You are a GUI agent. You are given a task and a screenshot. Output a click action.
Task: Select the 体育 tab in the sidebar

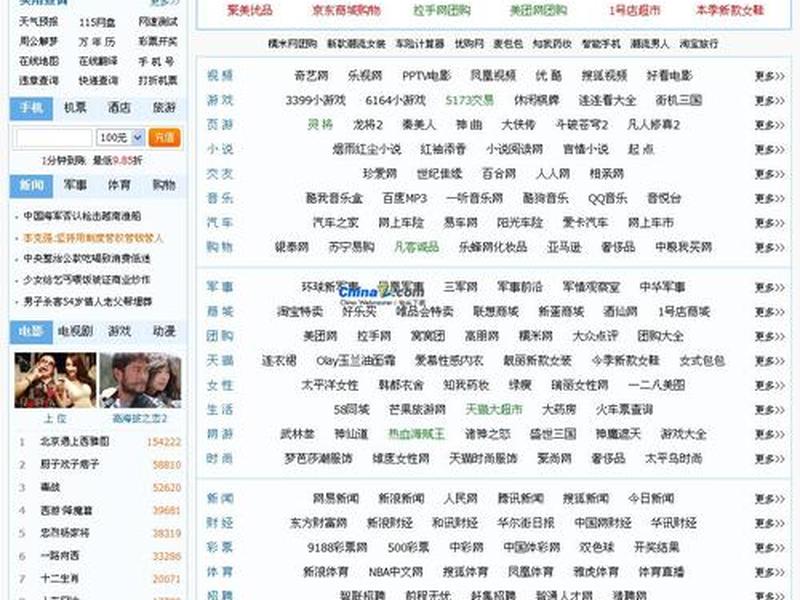(119, 185)
